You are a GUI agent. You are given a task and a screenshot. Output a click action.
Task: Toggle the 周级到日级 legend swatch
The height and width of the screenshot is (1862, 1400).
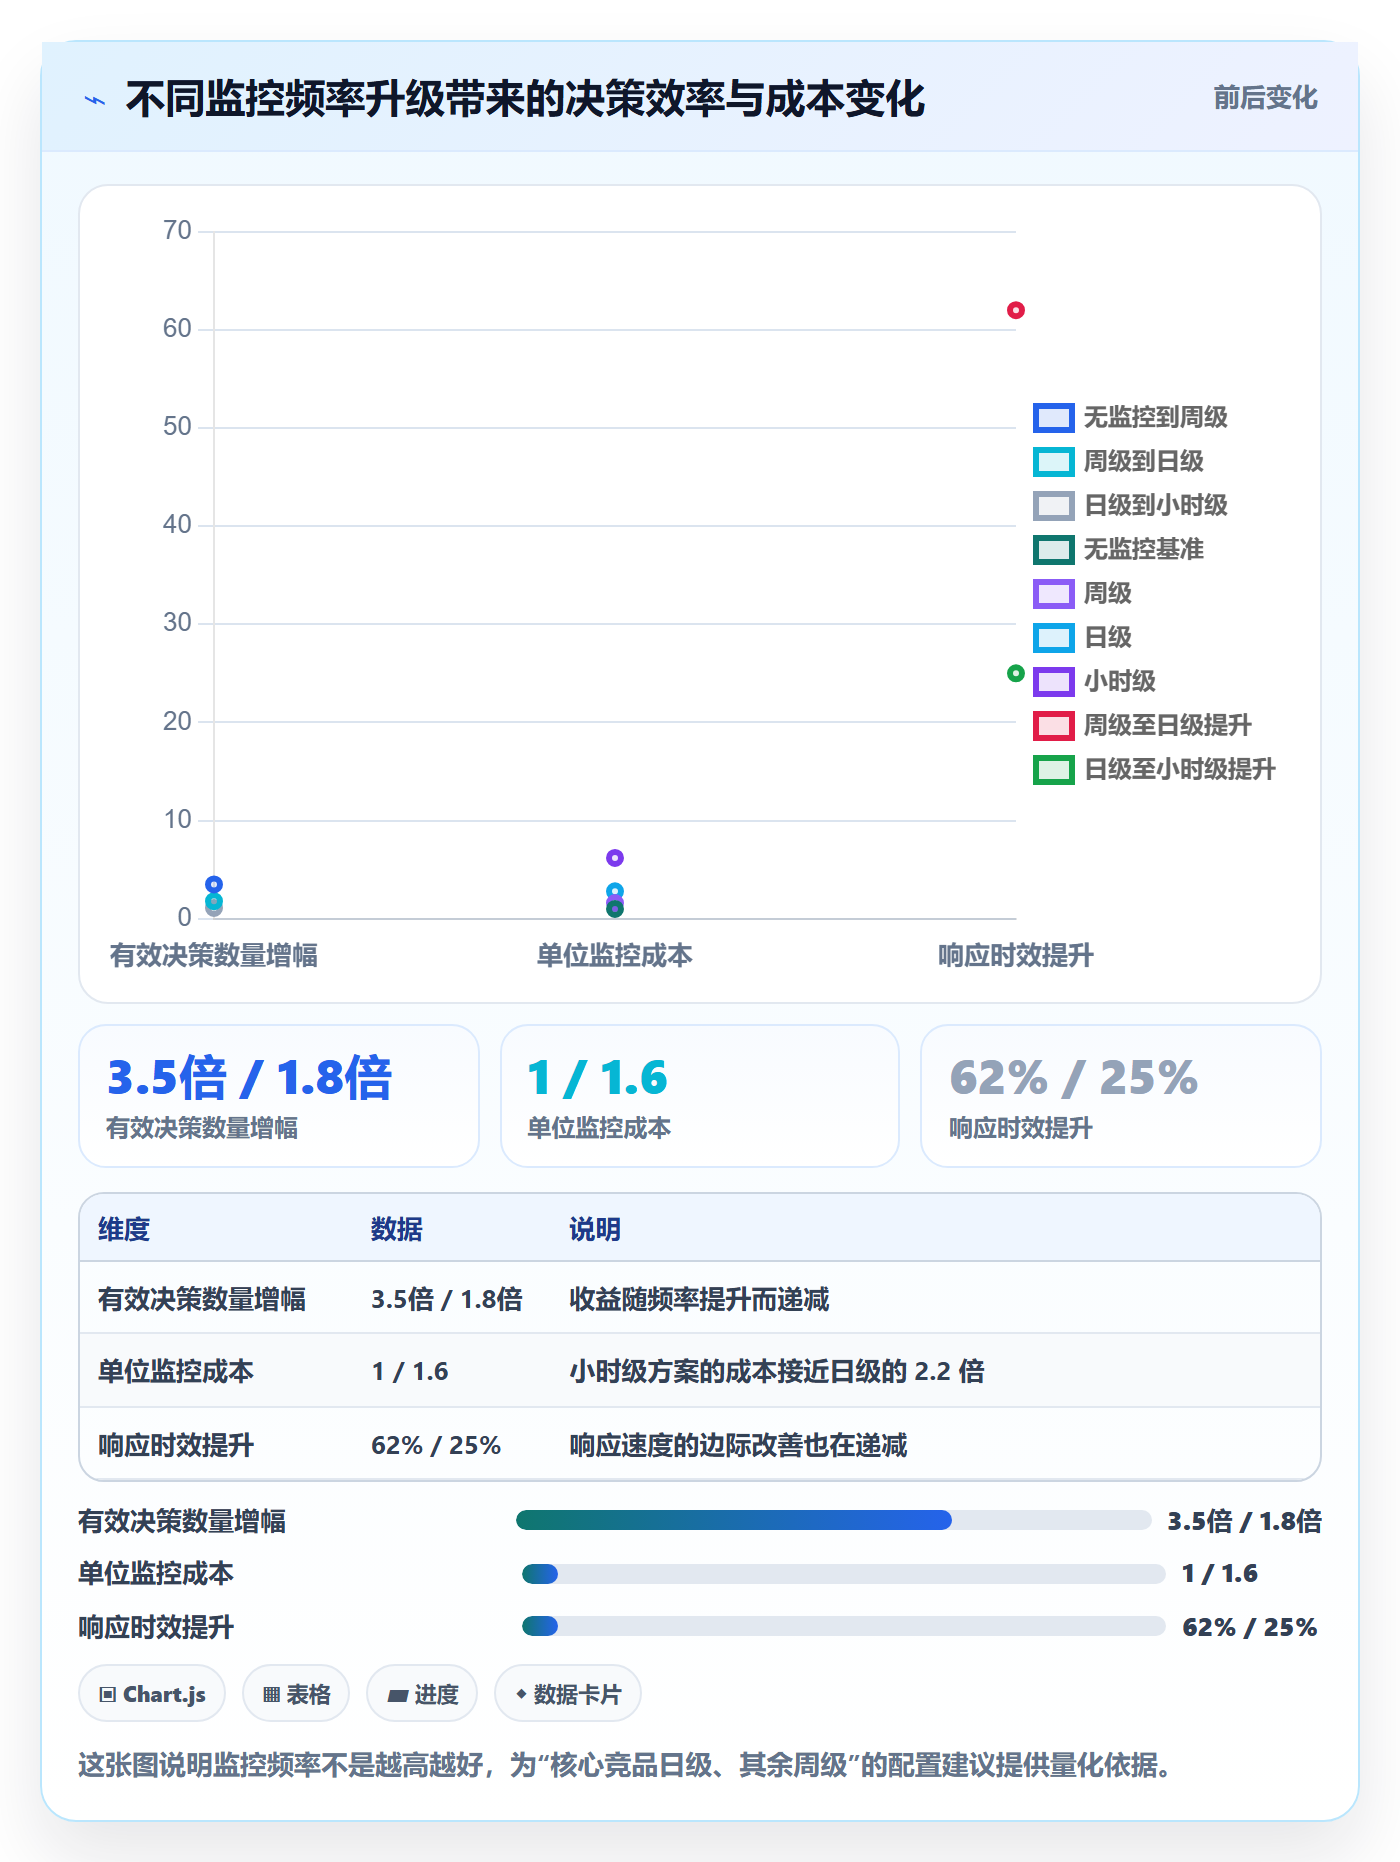[x=1053, y=461]
